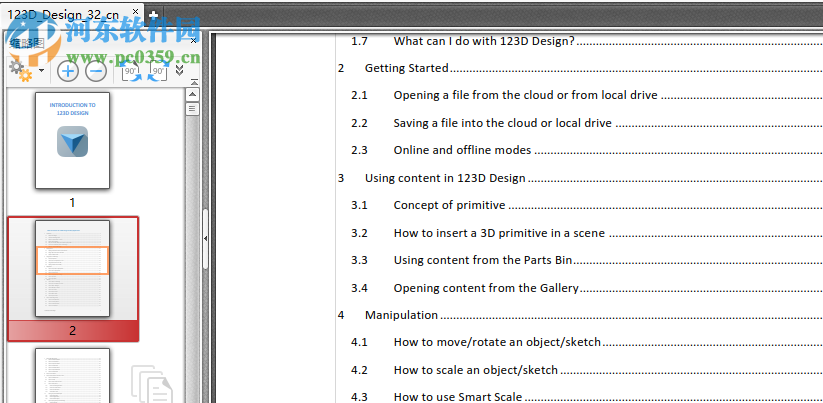Image resolution: width=823 pixels, height=403 pixels.
Task: Open 'Opening content from the Gallery' entry
Action: [x=486, y=288]
